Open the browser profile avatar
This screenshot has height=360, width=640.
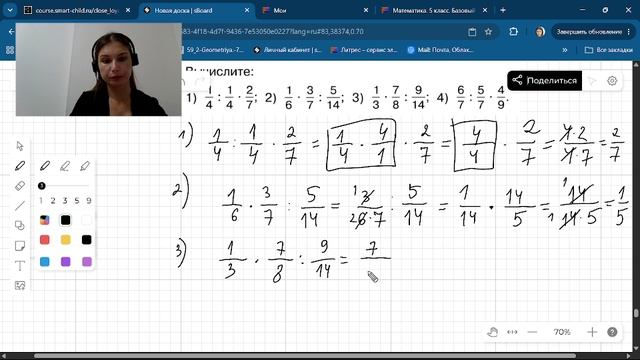(x=540, y=31)
